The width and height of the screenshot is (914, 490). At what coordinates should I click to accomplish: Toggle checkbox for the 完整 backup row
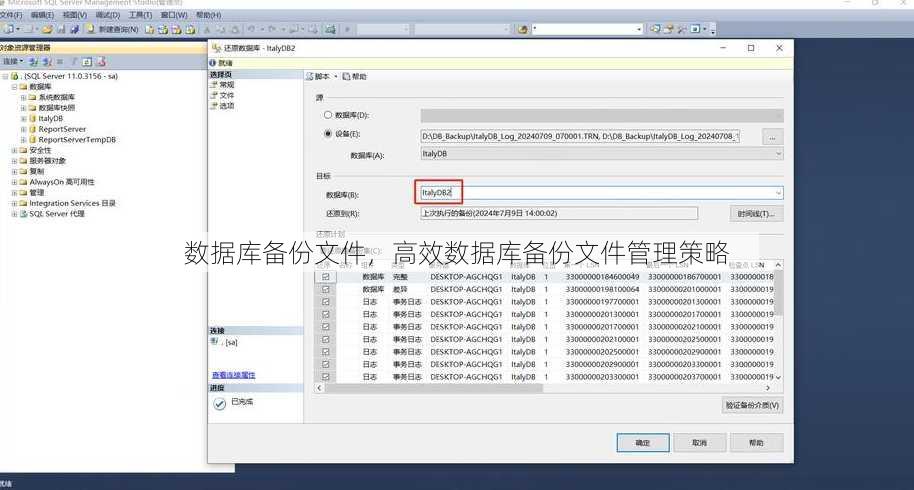pos(325,277)
